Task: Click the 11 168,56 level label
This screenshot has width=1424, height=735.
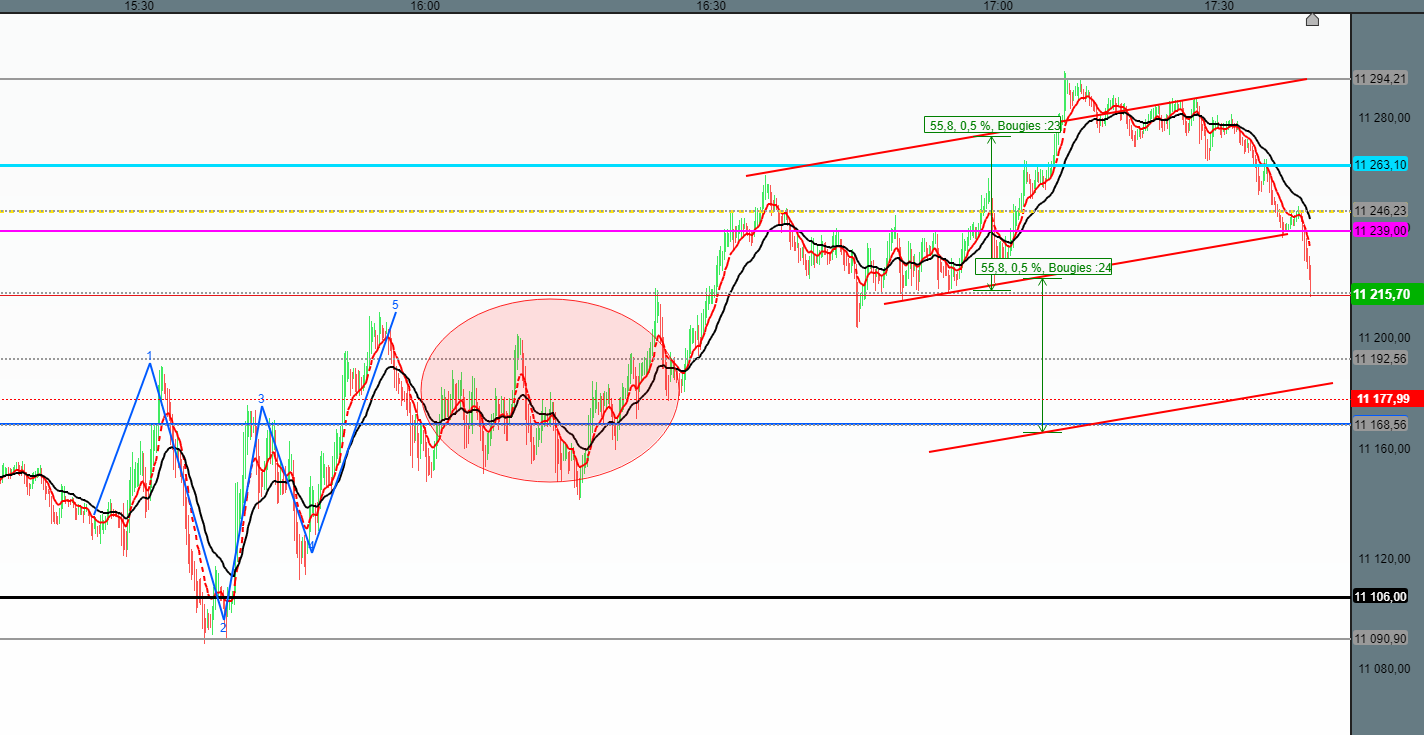Action: (x=1380, y=424)
